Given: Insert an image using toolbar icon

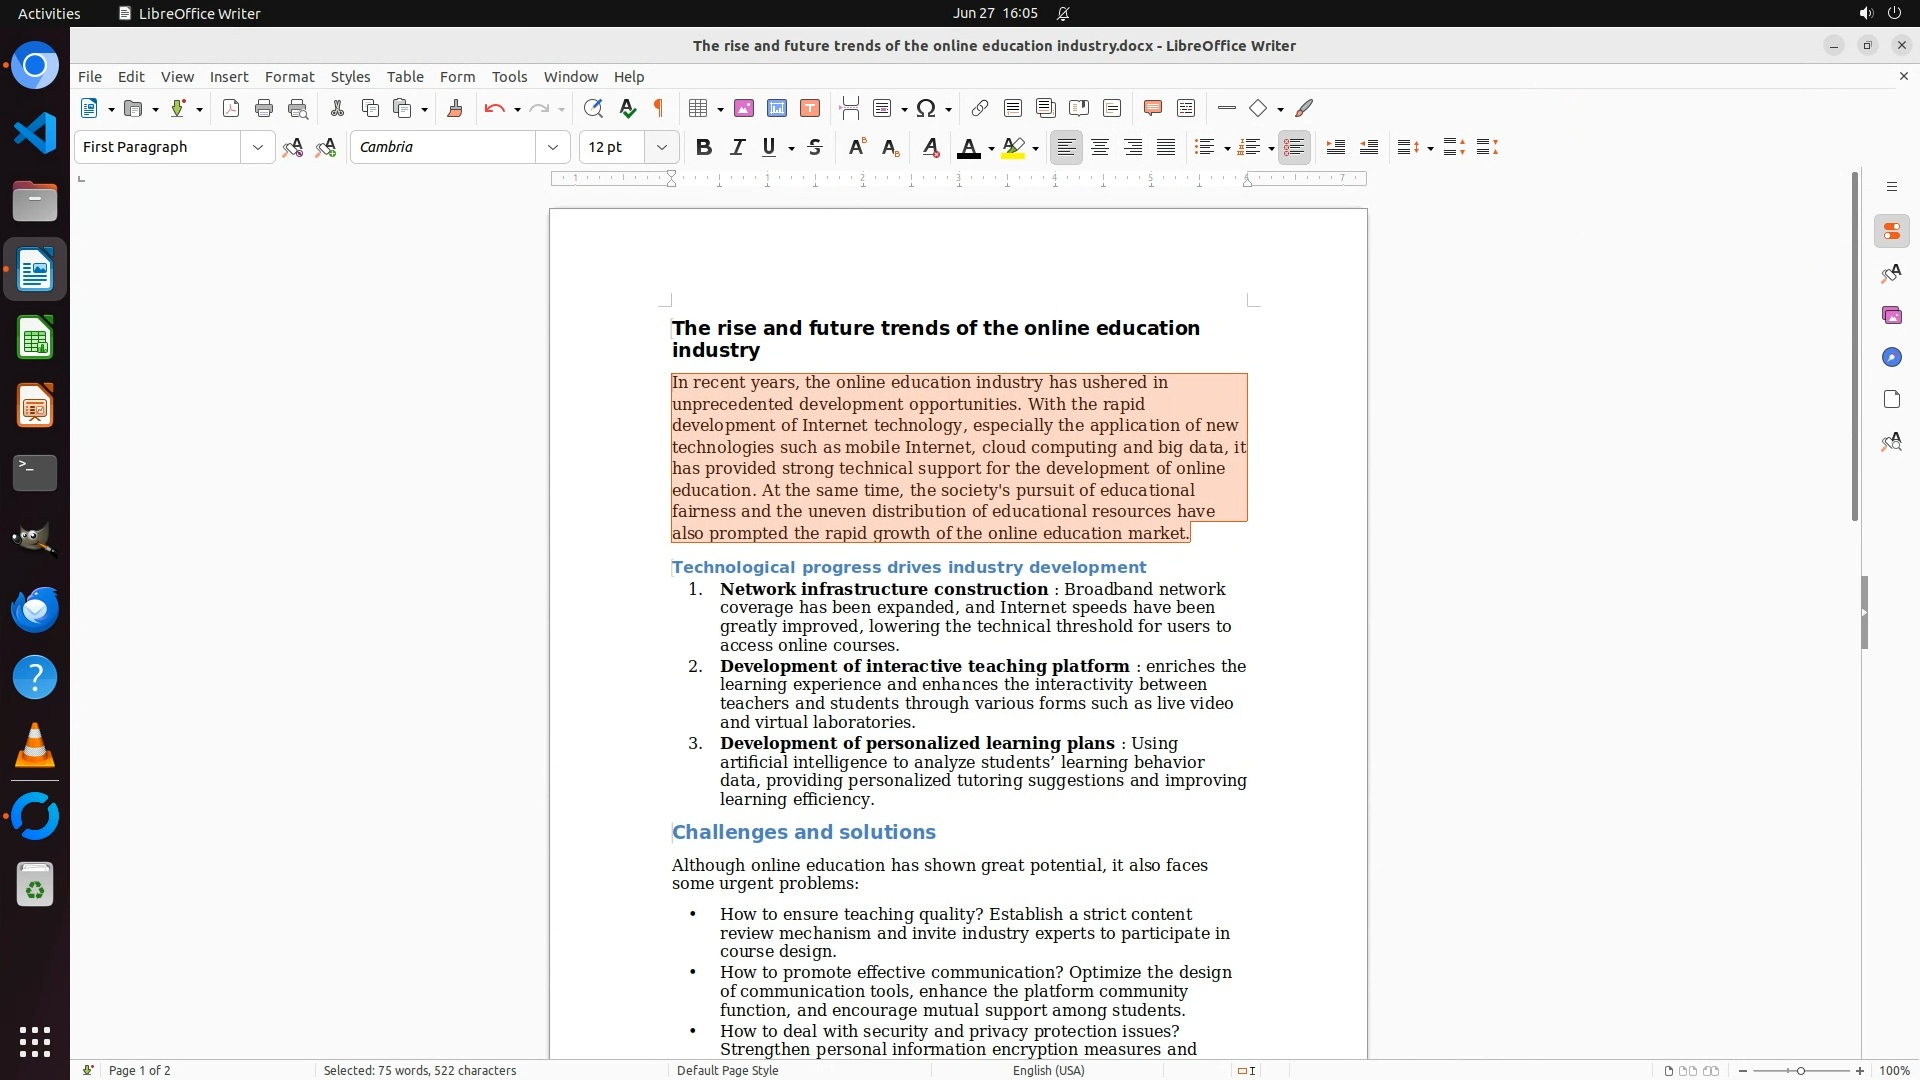Looking at the screenshot, I should [x=744, y=108].
